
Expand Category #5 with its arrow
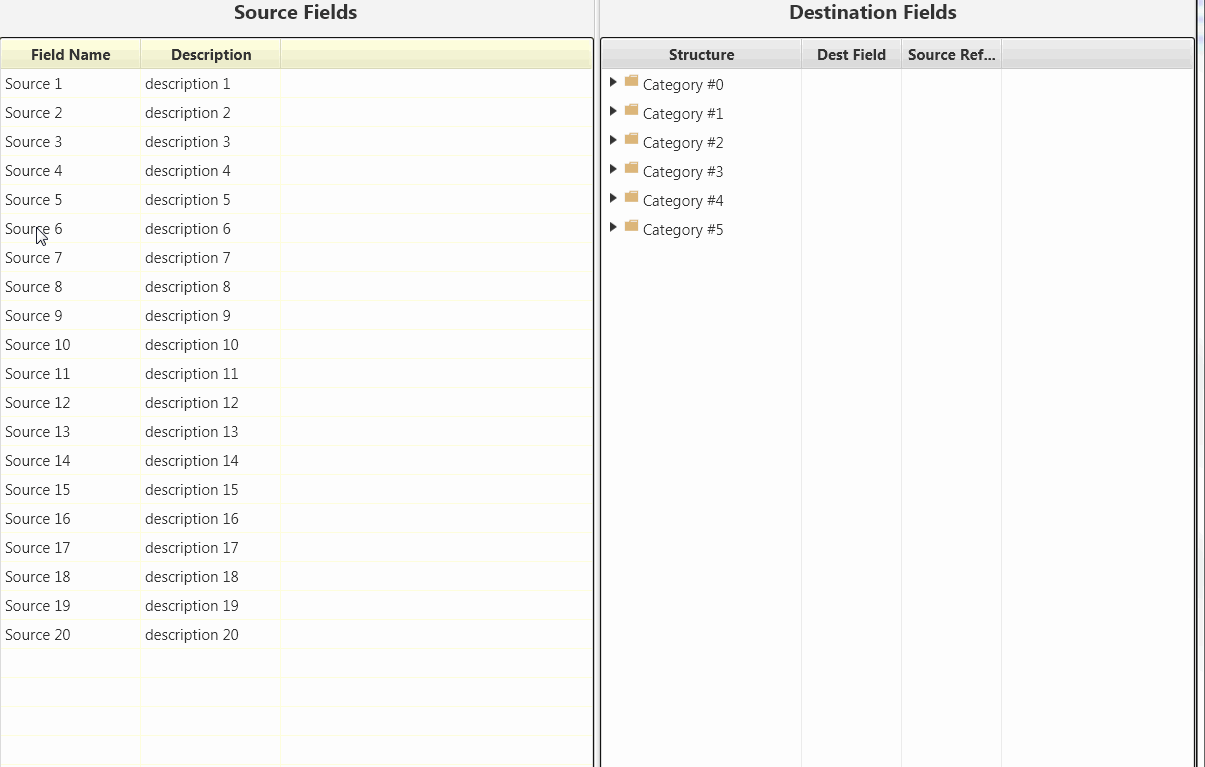tap(613, 227)
